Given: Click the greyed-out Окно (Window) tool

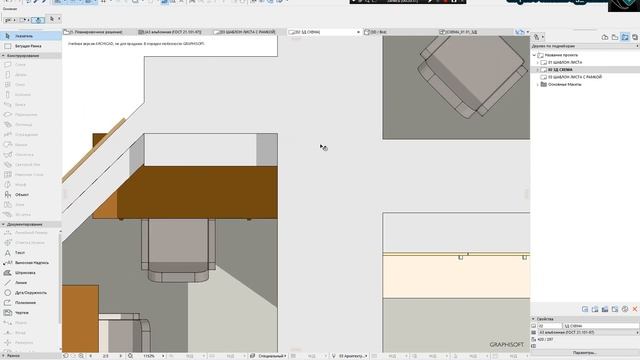Looking at the screenshot, I should 31,84.
